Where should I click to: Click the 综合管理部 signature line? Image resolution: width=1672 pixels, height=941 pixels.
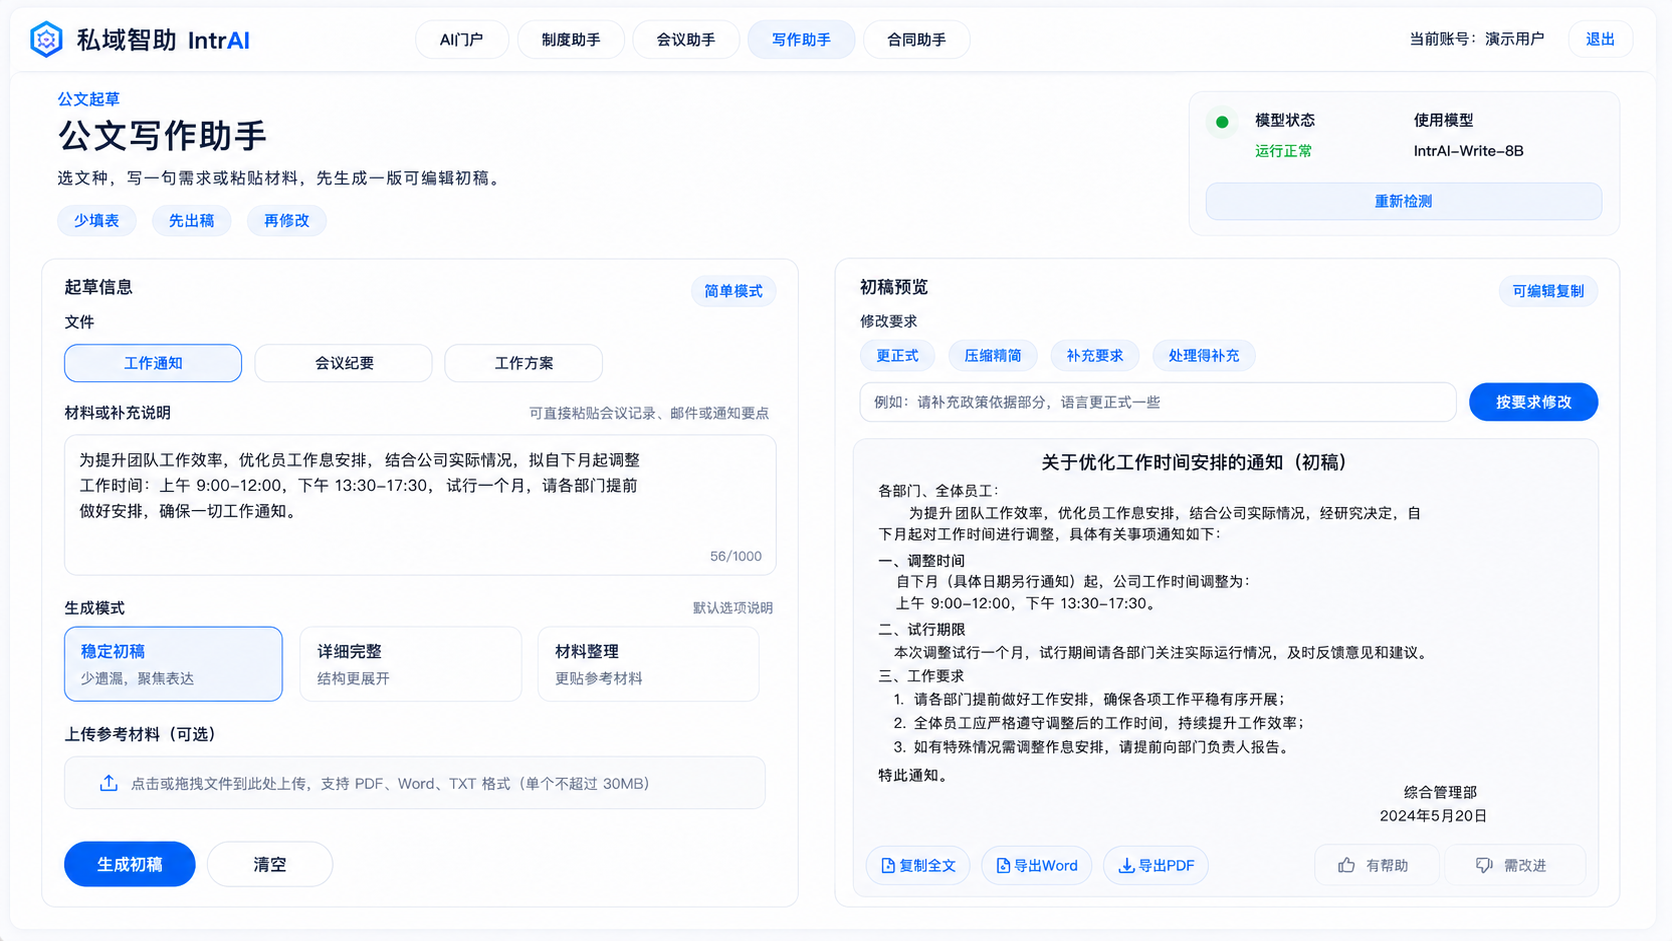click(1440, 792)
